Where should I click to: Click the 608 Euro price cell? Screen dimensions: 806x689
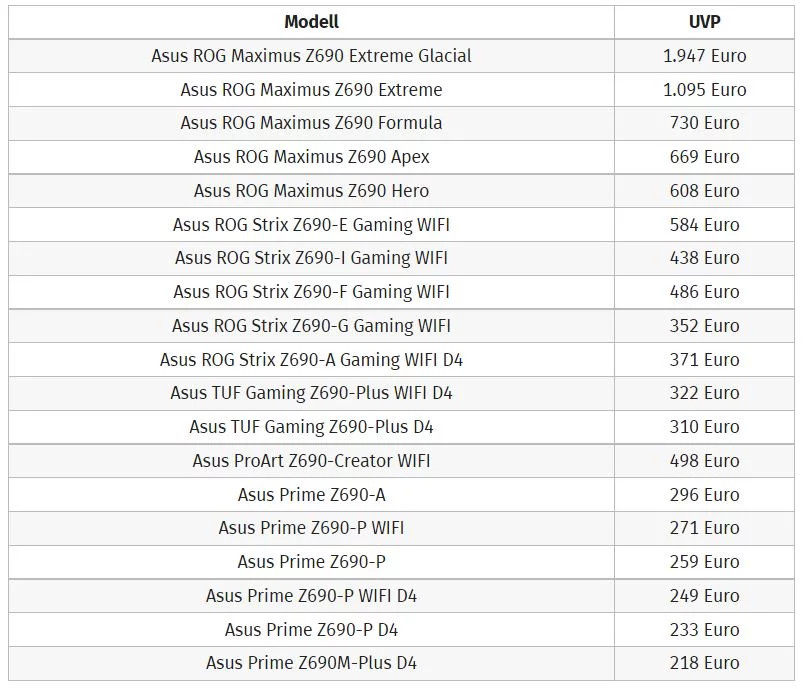(704, 191)
